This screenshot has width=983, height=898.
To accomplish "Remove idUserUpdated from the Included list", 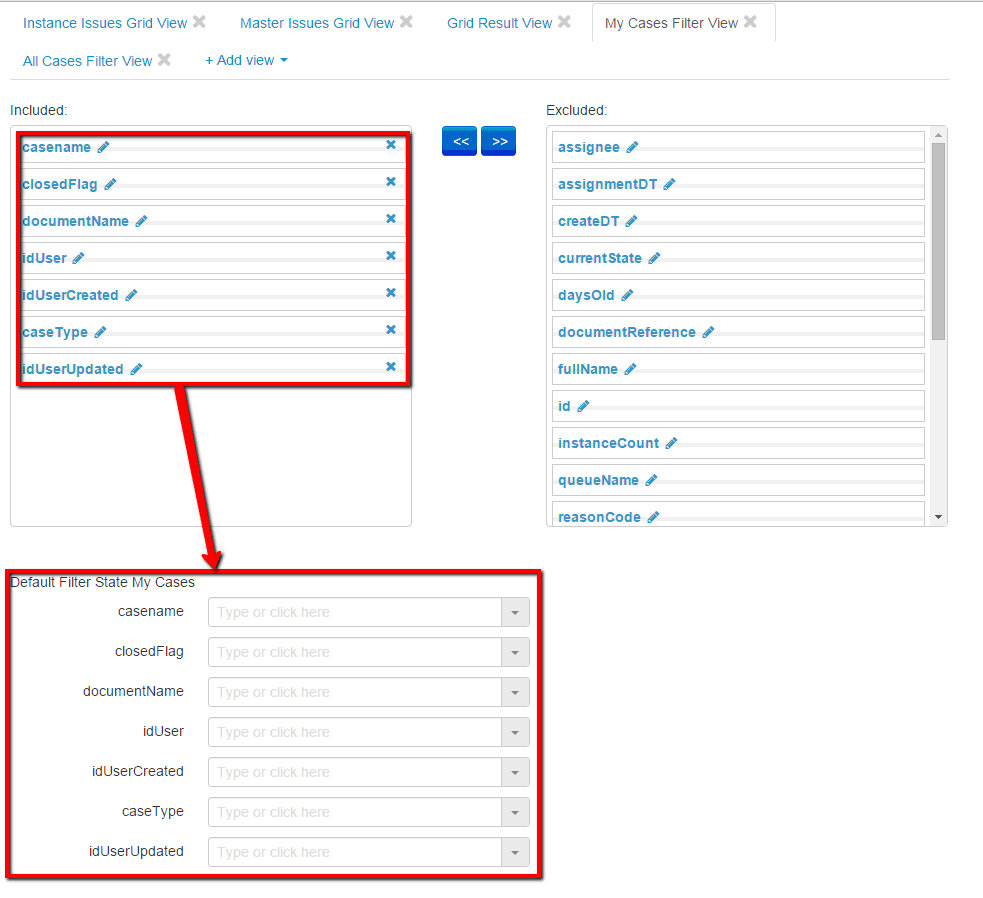I will point(391,367).
